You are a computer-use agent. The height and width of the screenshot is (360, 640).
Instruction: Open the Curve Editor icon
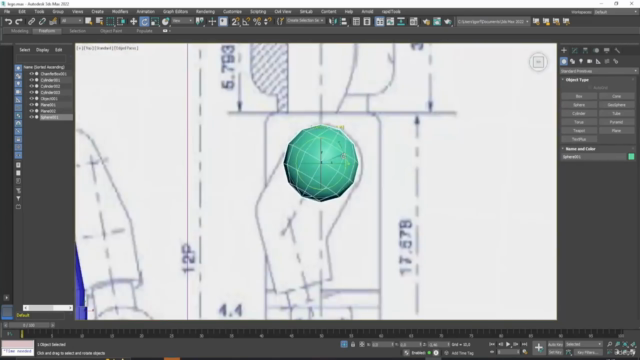click(391, 22)
